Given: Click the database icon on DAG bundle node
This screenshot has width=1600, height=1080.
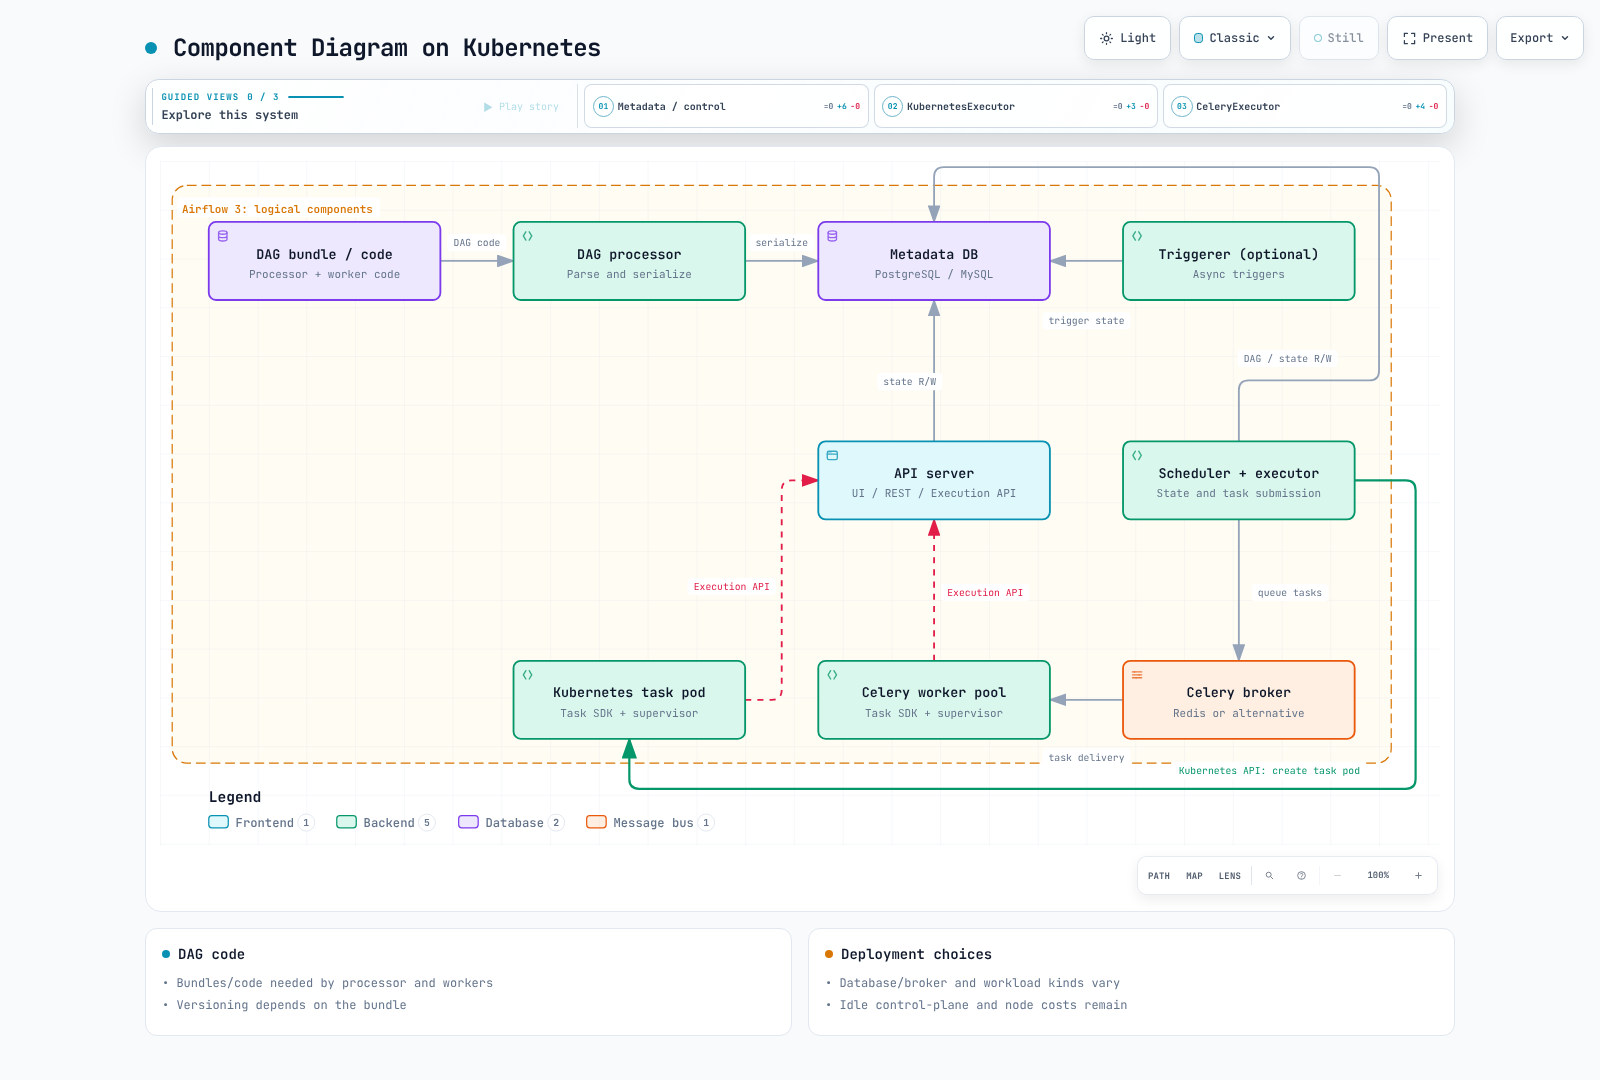Looking at the screenshot, I should click(x=223, y=236).
